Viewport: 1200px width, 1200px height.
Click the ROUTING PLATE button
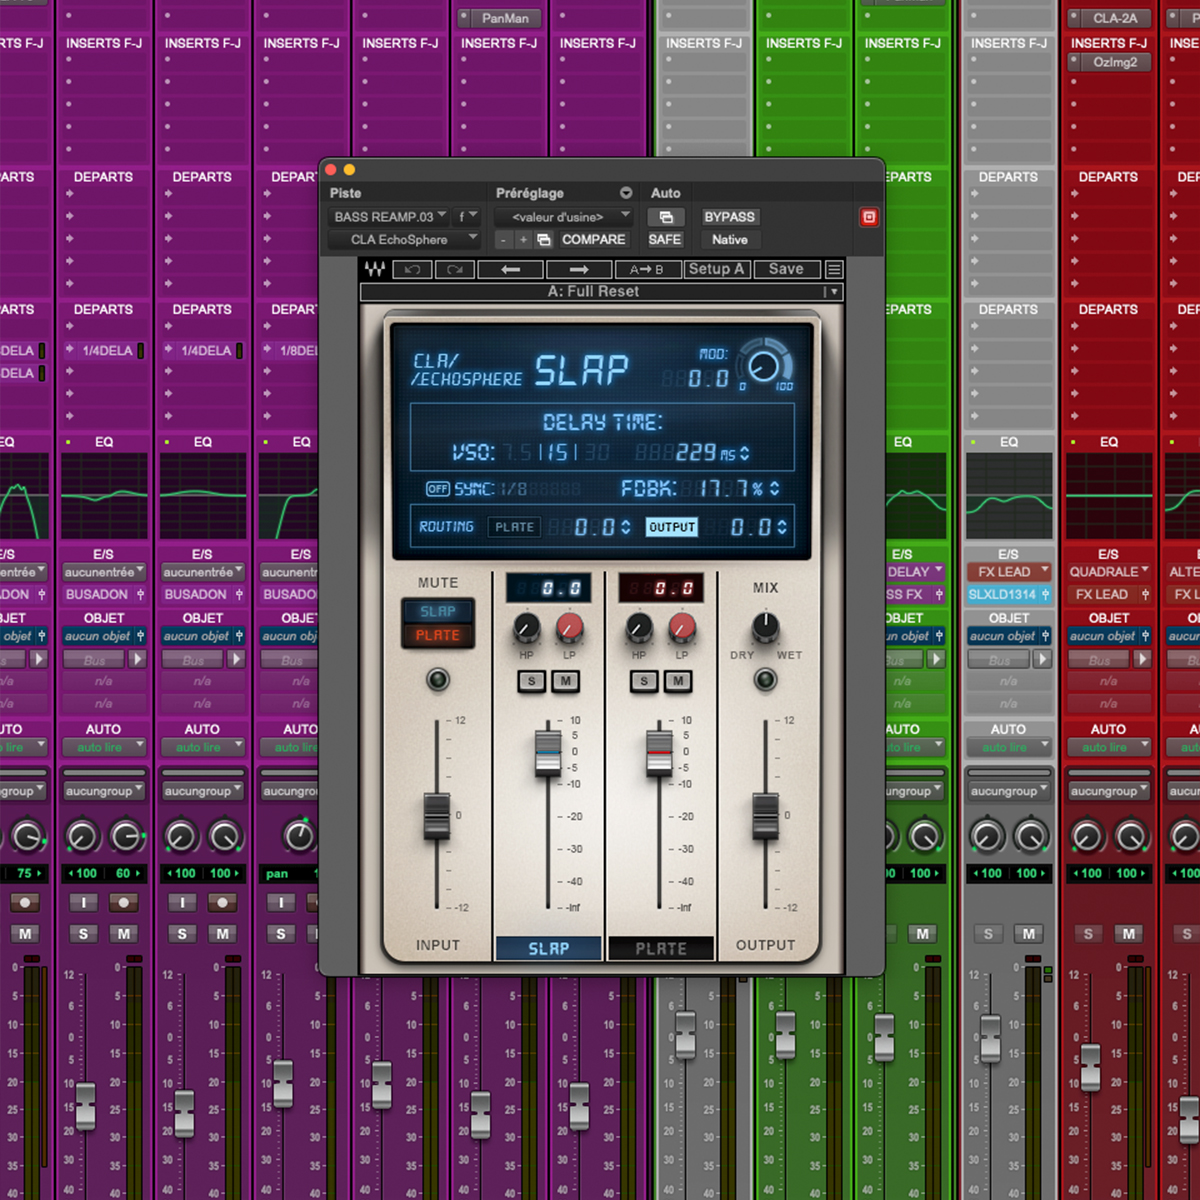click(x=515, y=527)
